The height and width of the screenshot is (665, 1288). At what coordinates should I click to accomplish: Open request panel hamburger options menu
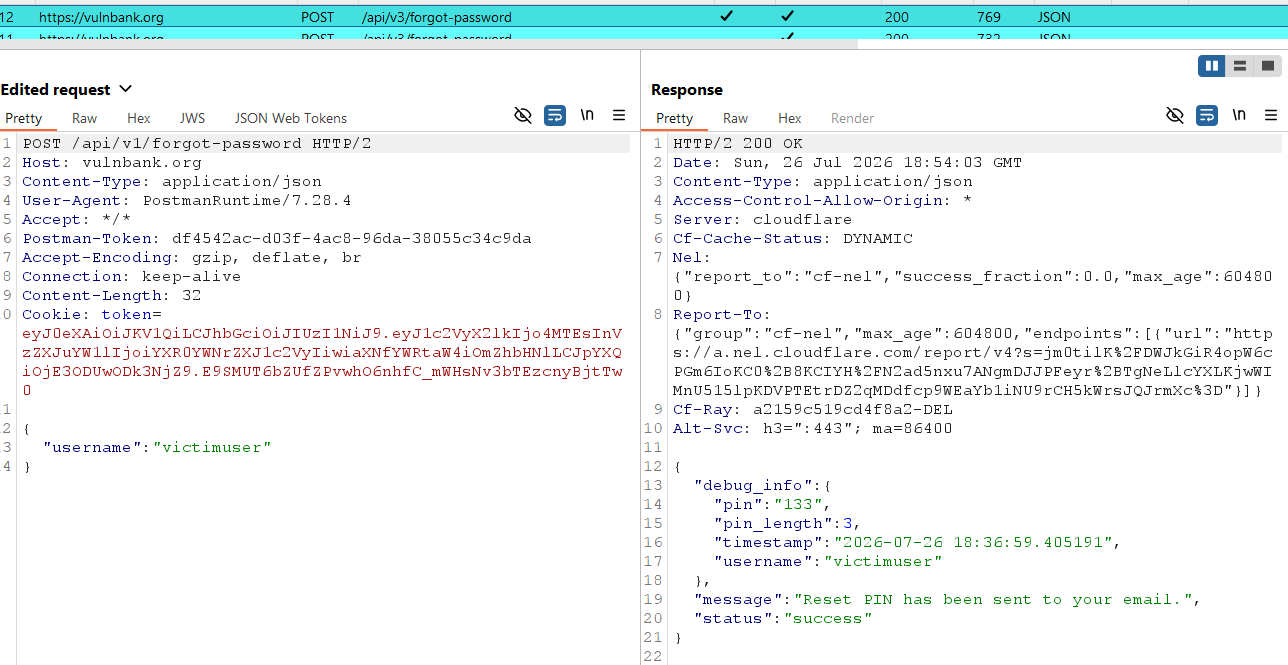point(619,115)
